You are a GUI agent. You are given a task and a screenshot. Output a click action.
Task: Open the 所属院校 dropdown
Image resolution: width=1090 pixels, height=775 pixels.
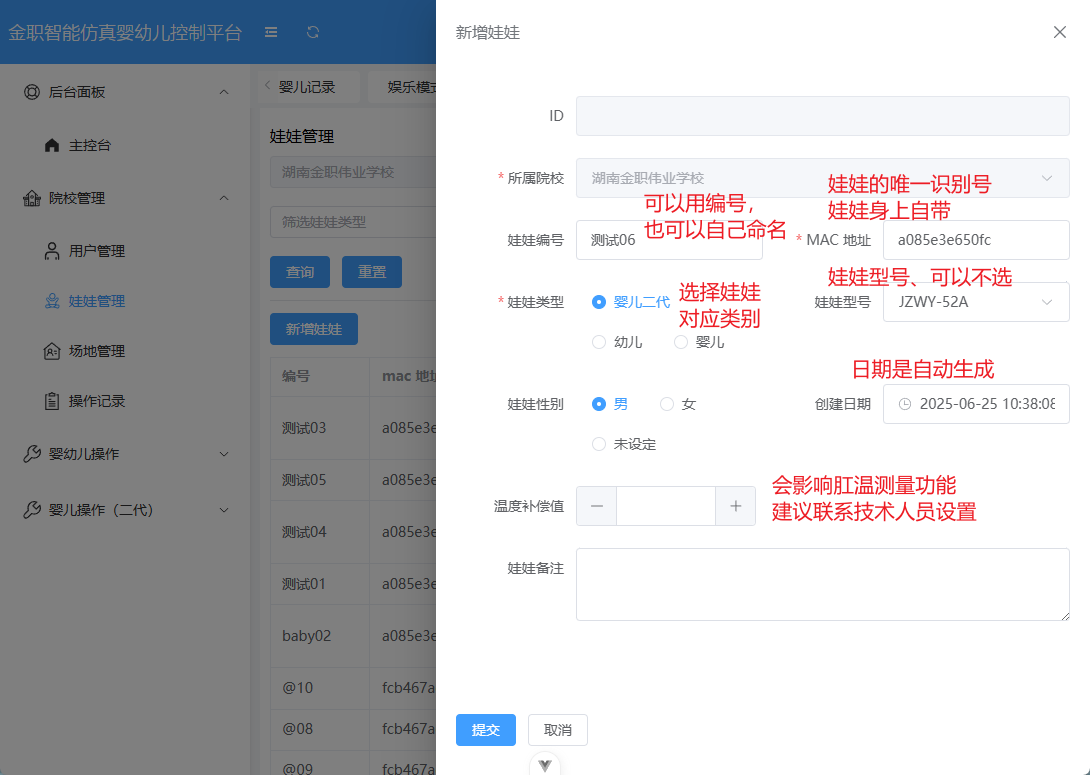(x=822, y=178)
